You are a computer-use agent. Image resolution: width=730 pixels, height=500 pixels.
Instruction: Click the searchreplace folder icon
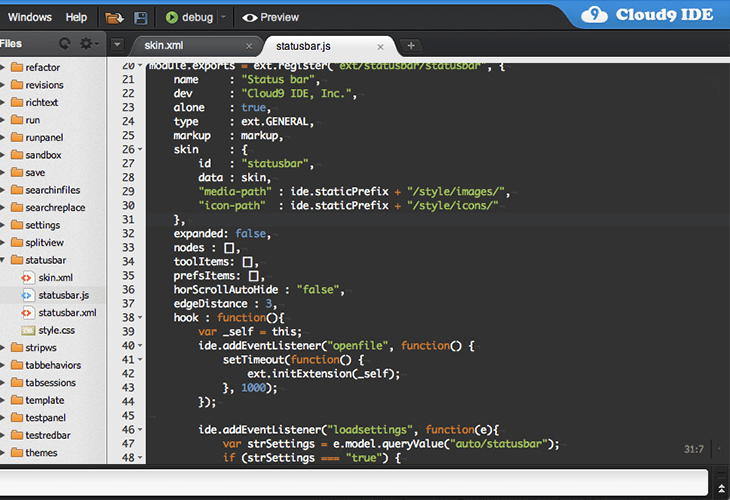(x=17, y=207)
